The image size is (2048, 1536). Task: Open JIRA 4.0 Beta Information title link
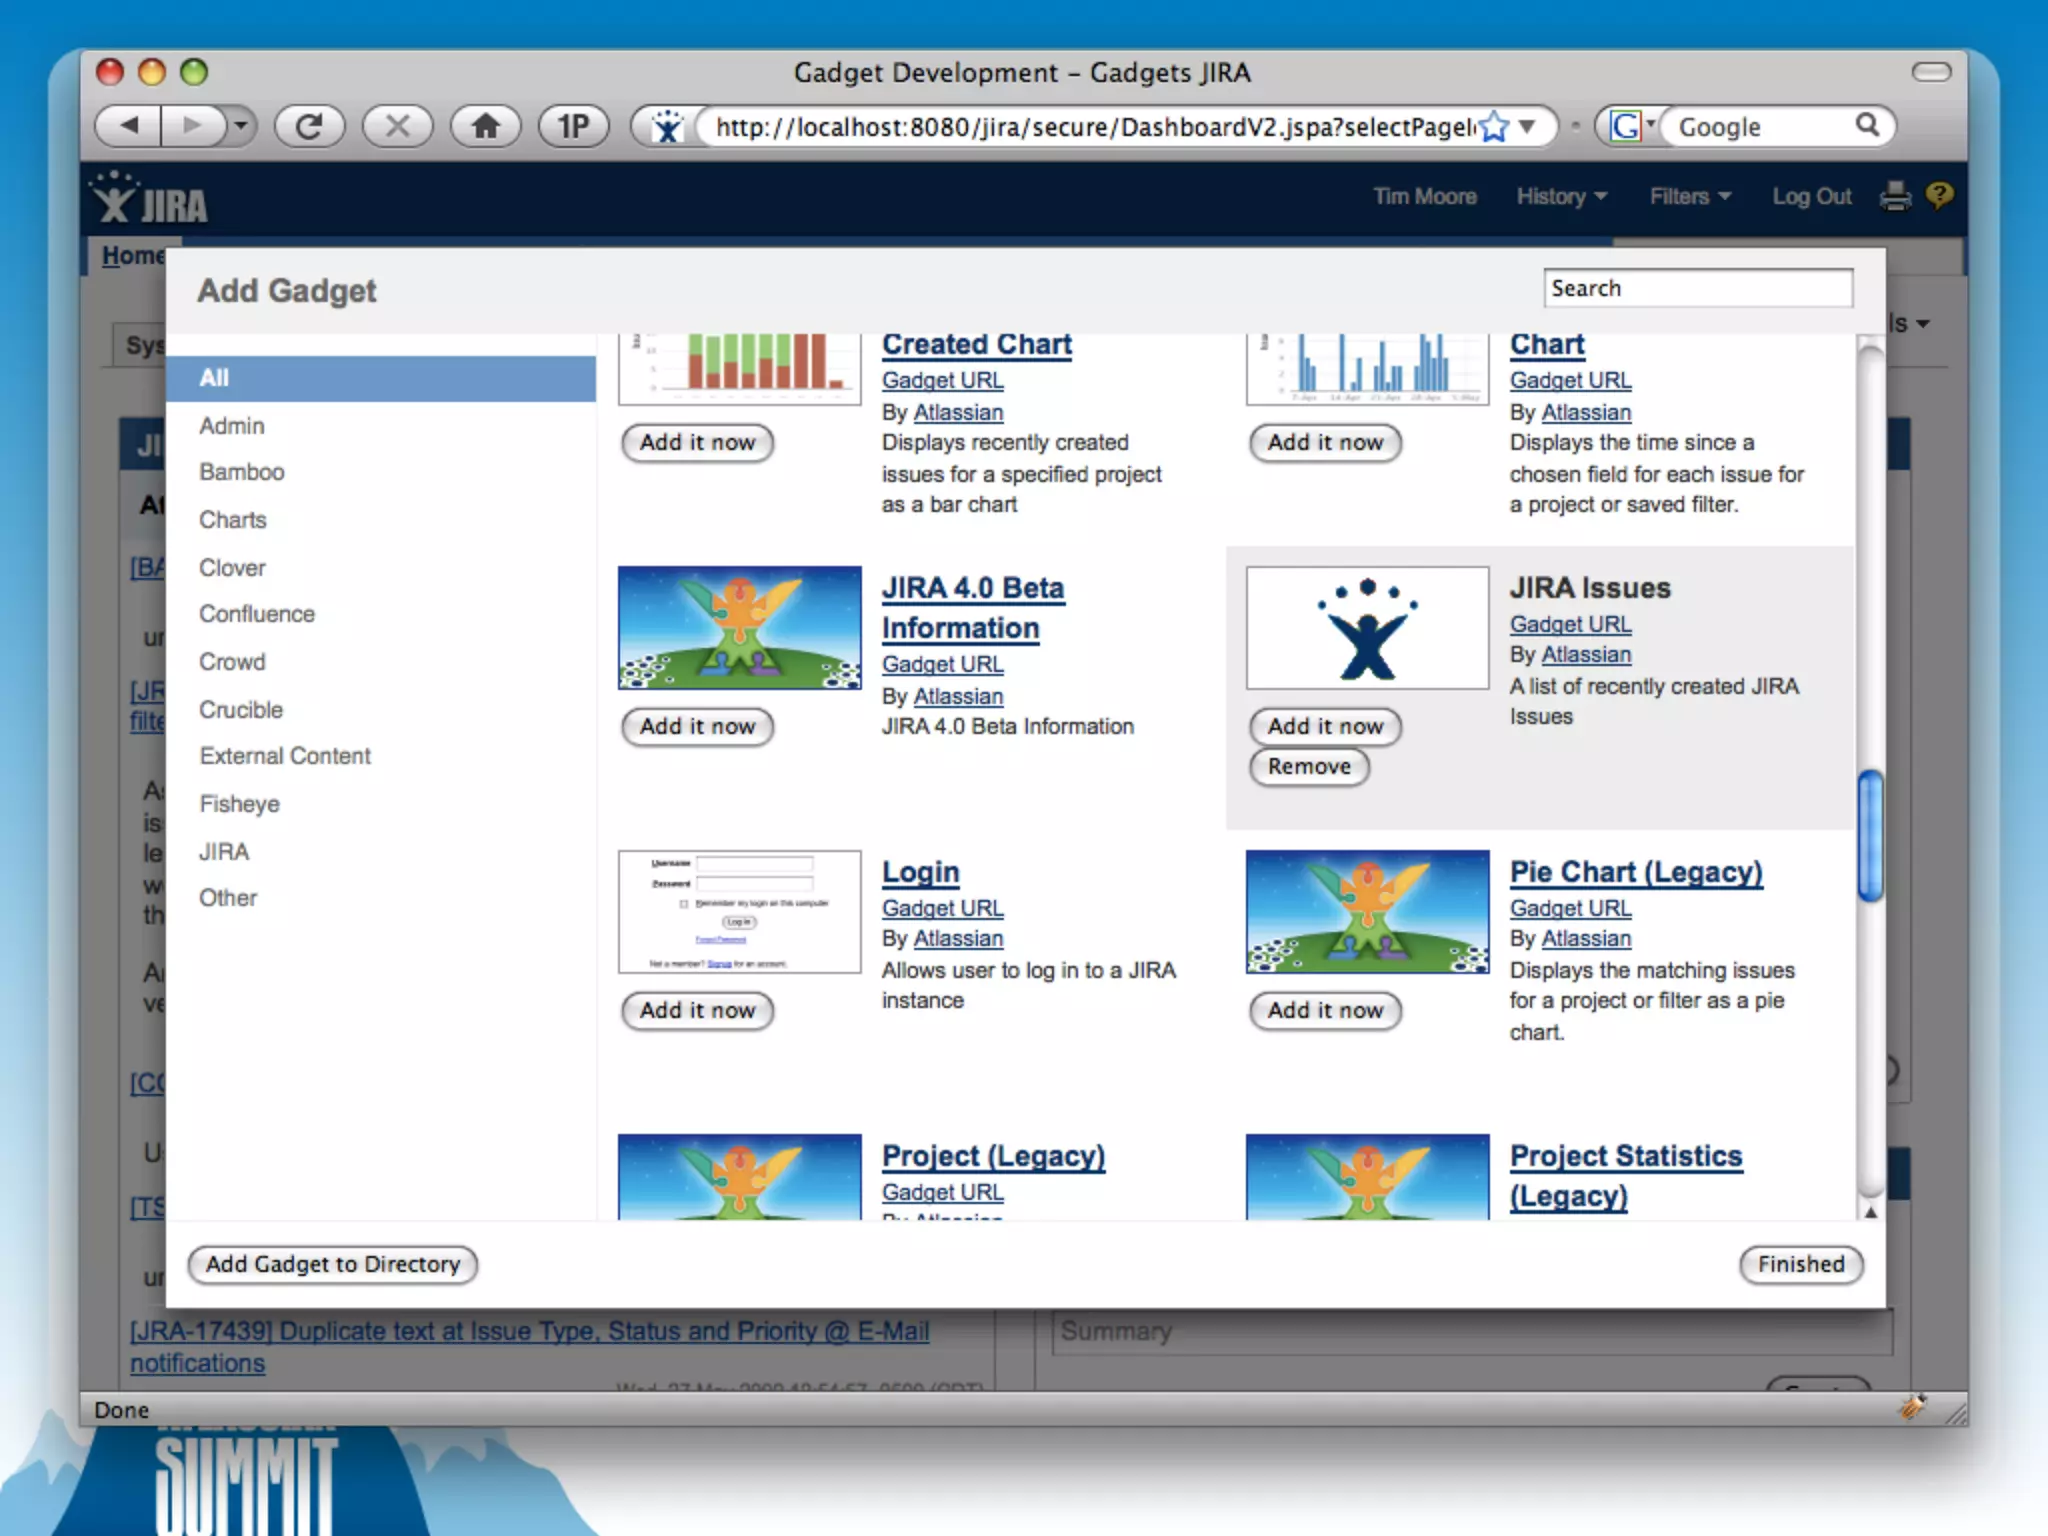point(972,608)
